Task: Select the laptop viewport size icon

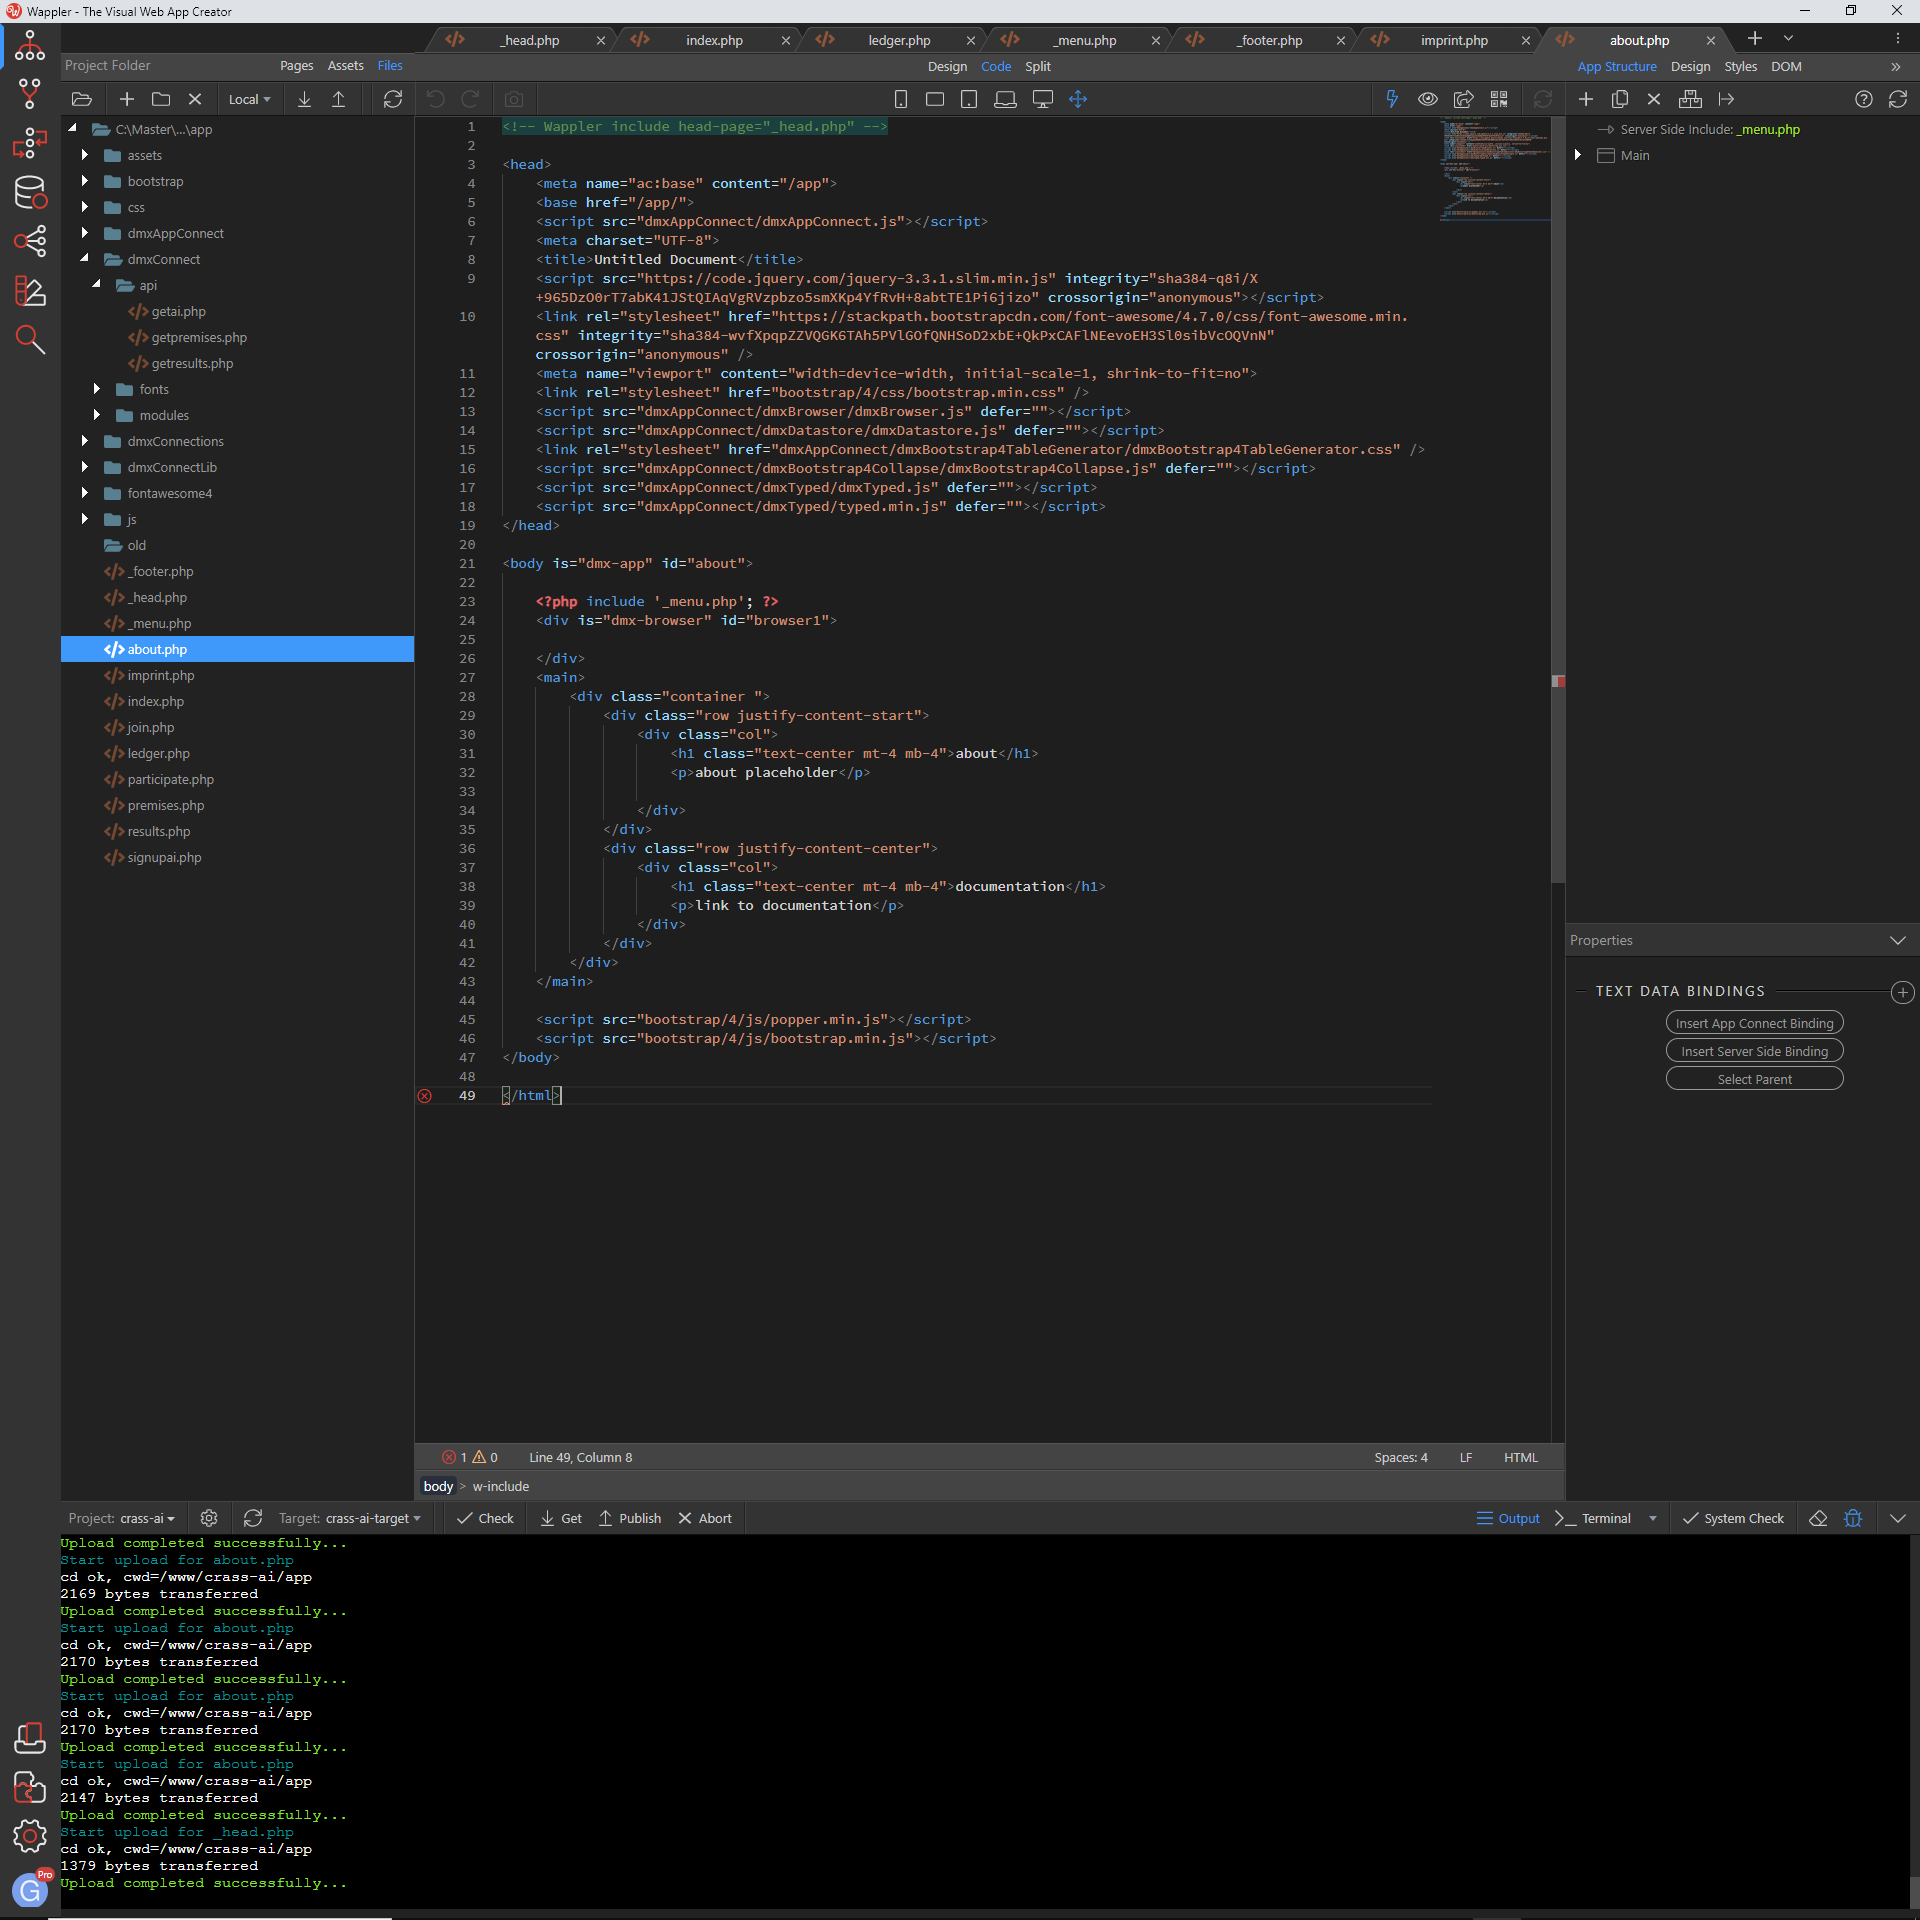Action: tap(1005, 99)
